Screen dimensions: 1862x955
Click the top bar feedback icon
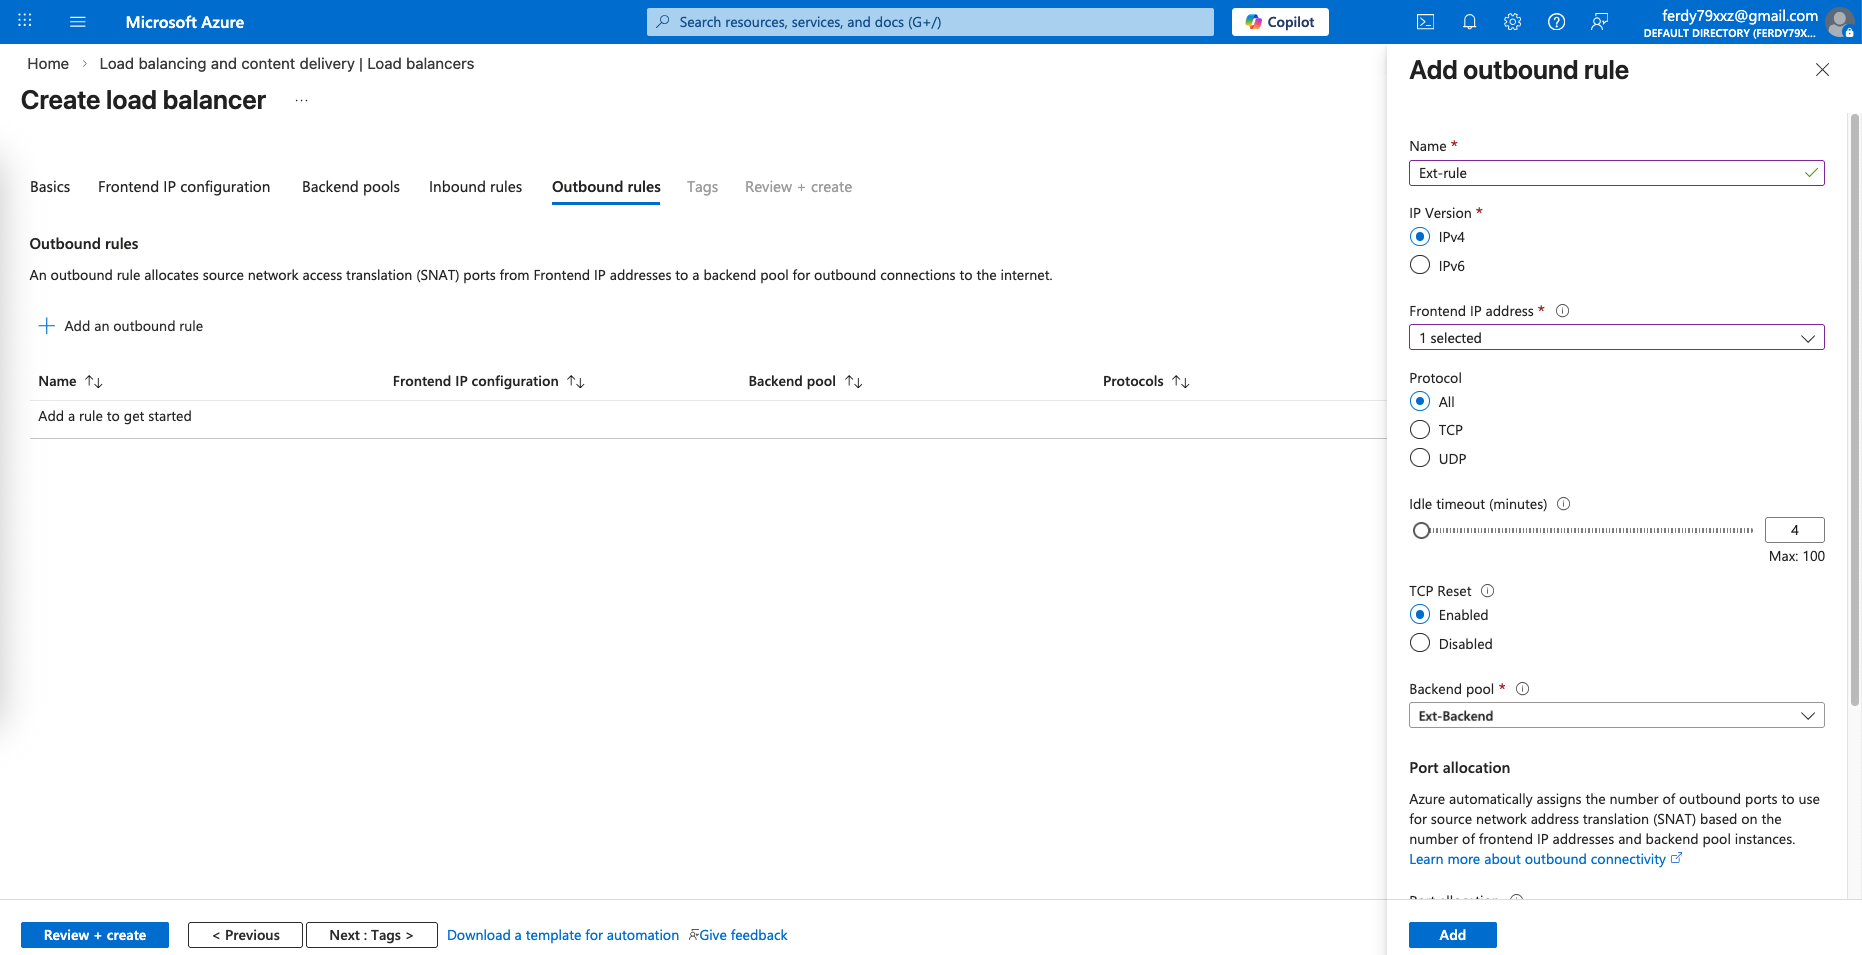tap(1599, 22)
